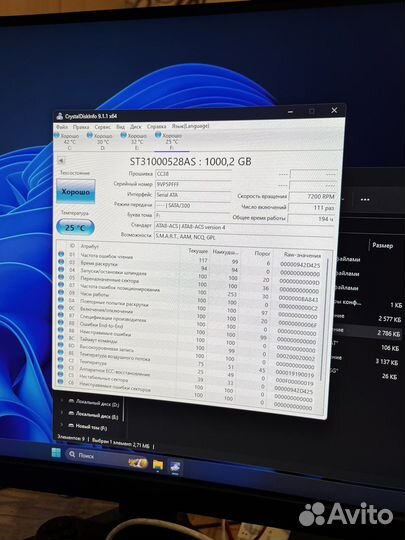The image size is (405, 540).
Task: Click the SATA/300 transfer mode field
Action: (192, 206)
